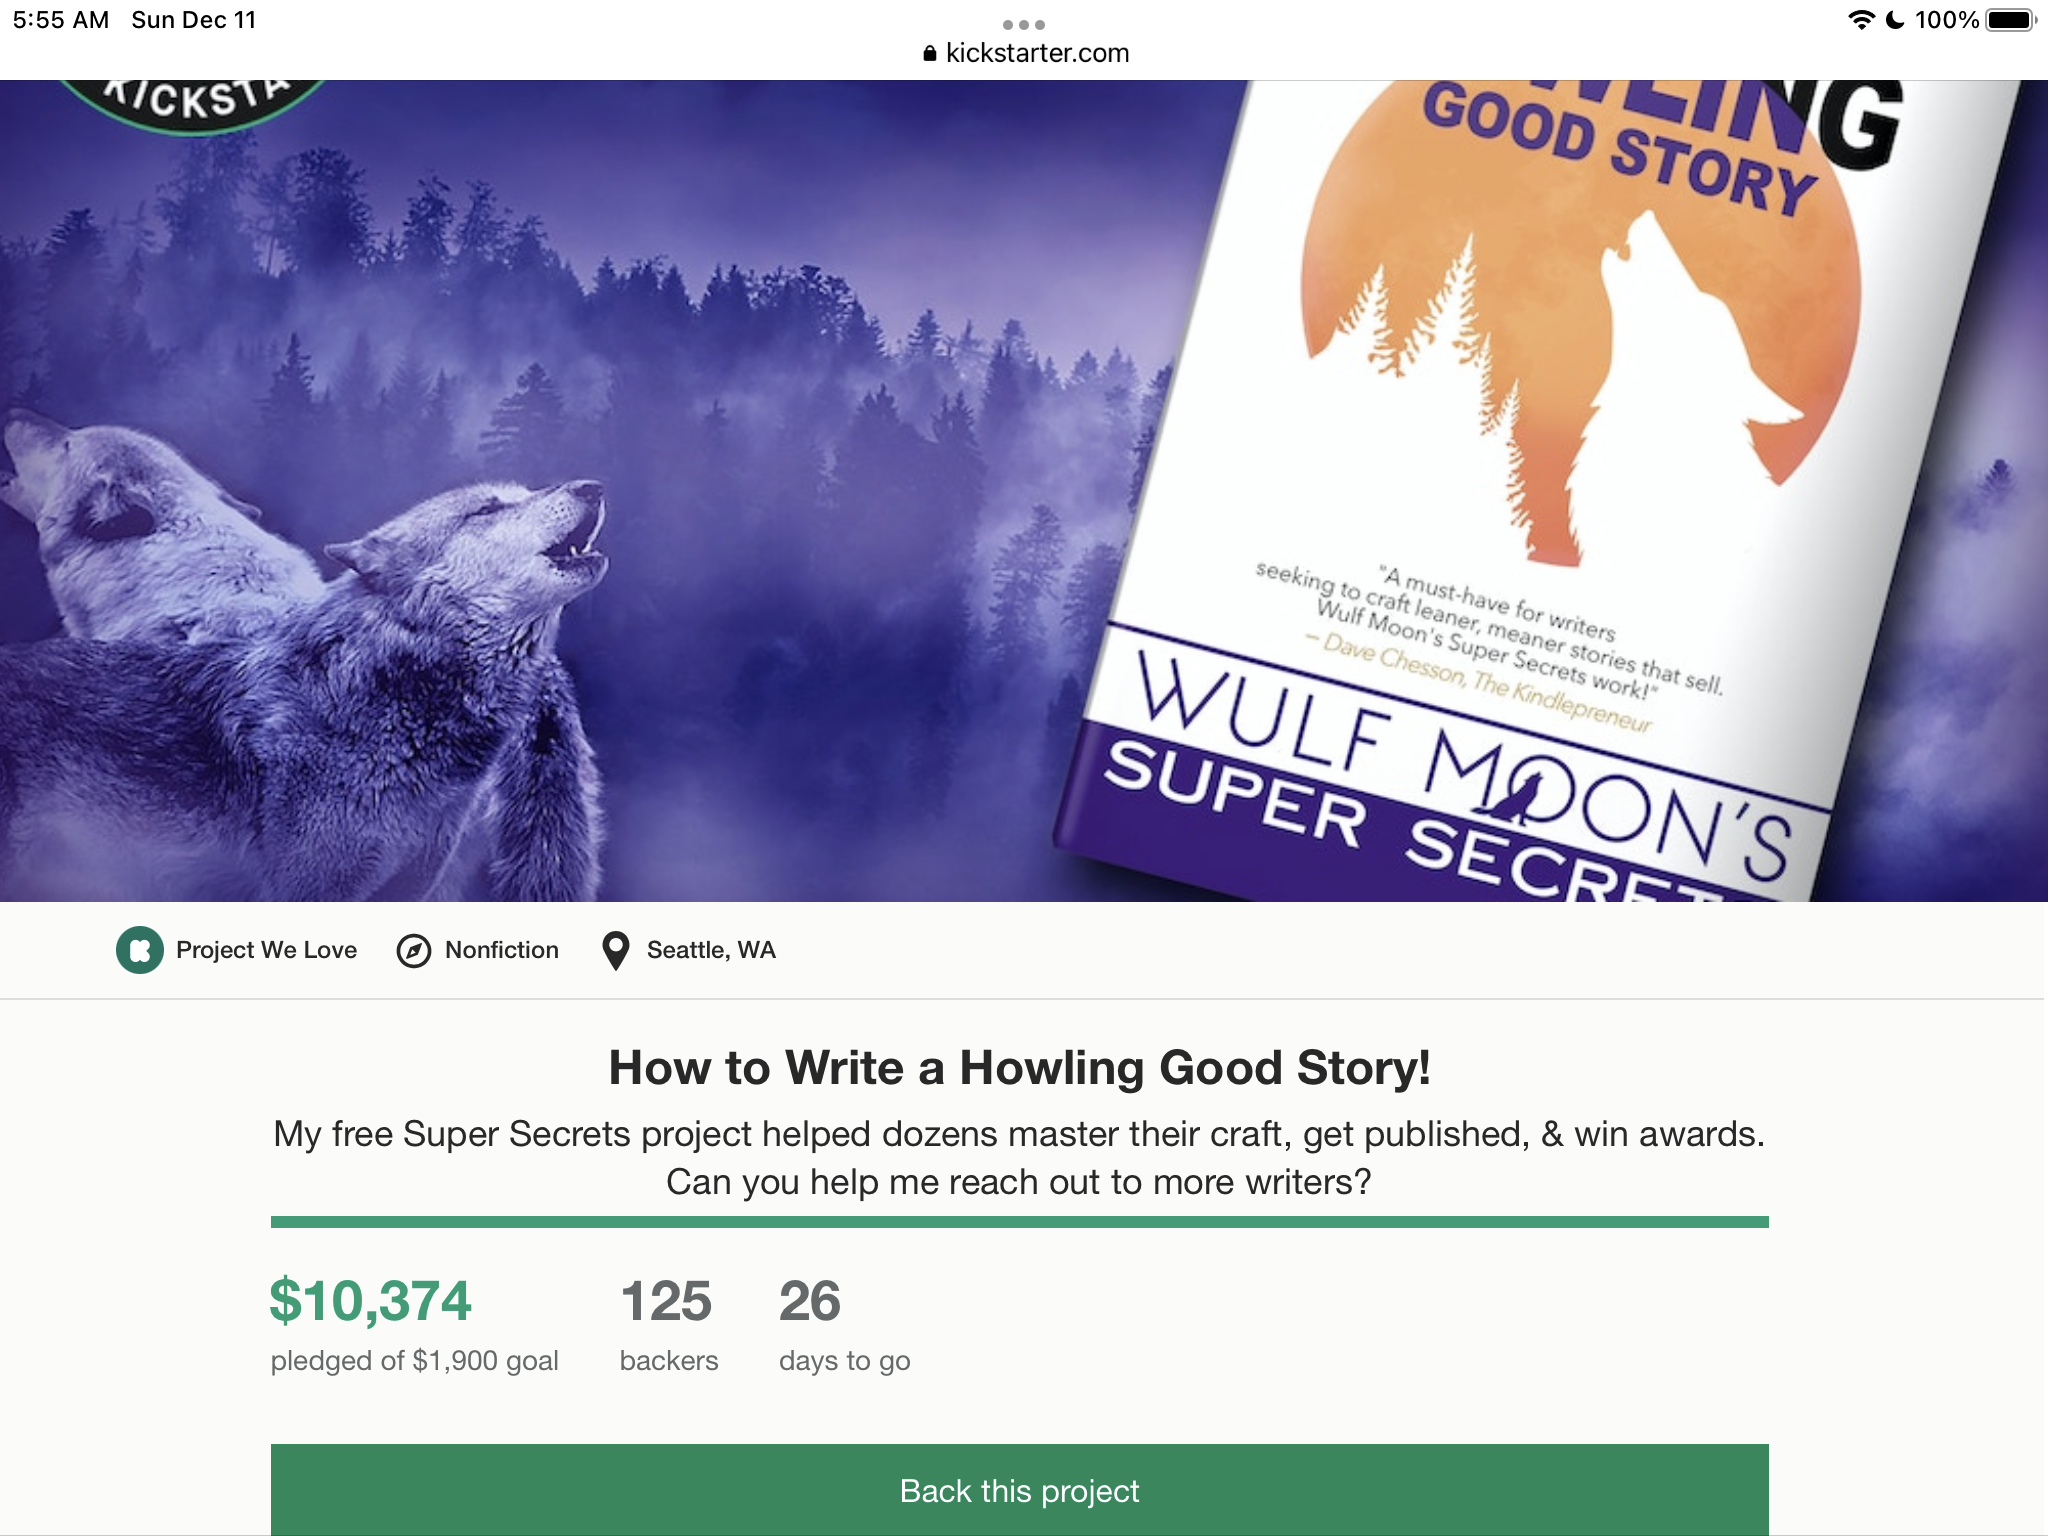Click the Project We Love badge icon

click(x=140, y=950)
